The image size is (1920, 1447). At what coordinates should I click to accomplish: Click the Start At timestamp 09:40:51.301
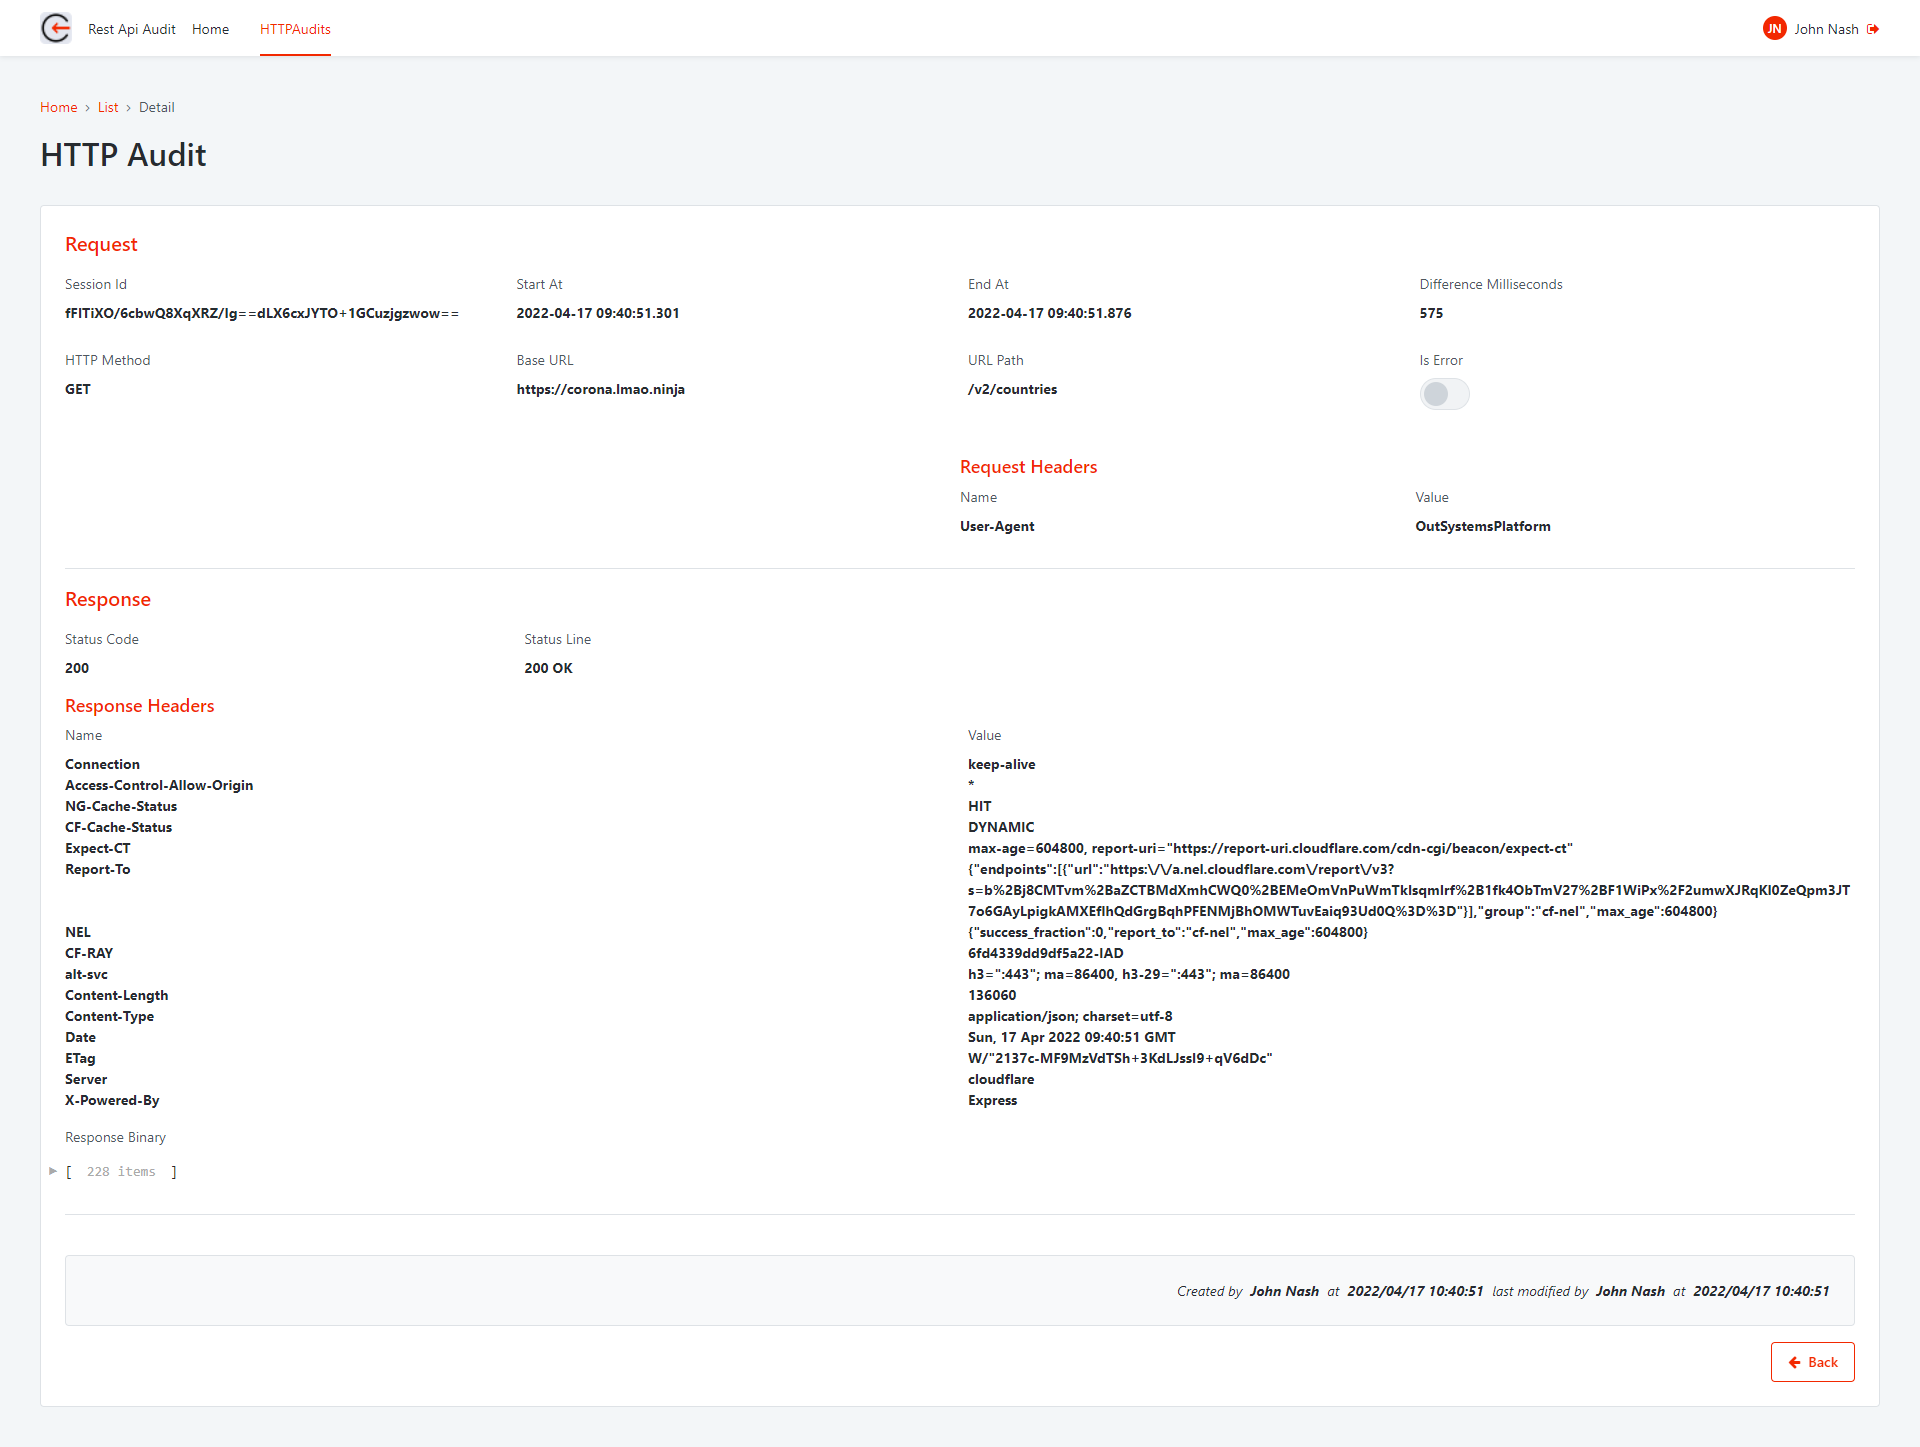point(598,313)
